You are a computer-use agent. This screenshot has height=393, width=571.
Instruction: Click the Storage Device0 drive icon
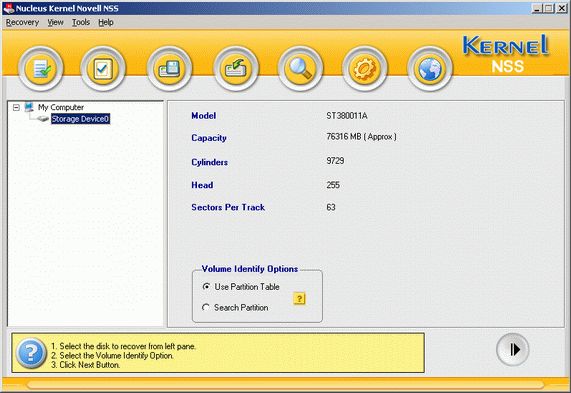point(43,119)
